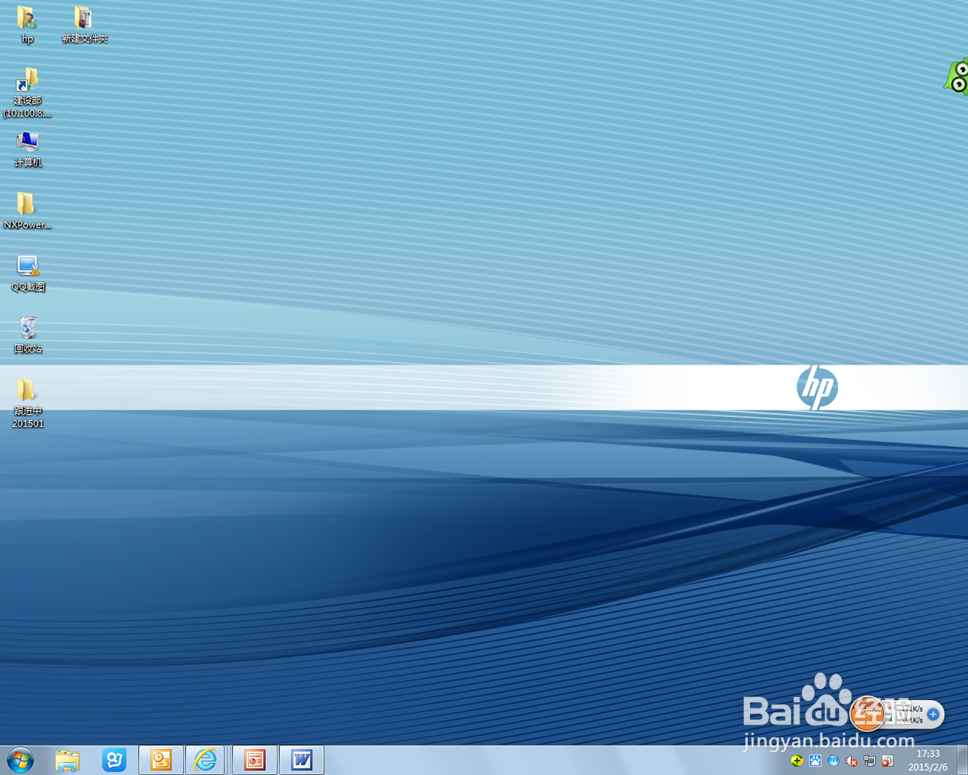
Task: Switch to the Outlook taskbar window
Action: click(x=161, y=760)
